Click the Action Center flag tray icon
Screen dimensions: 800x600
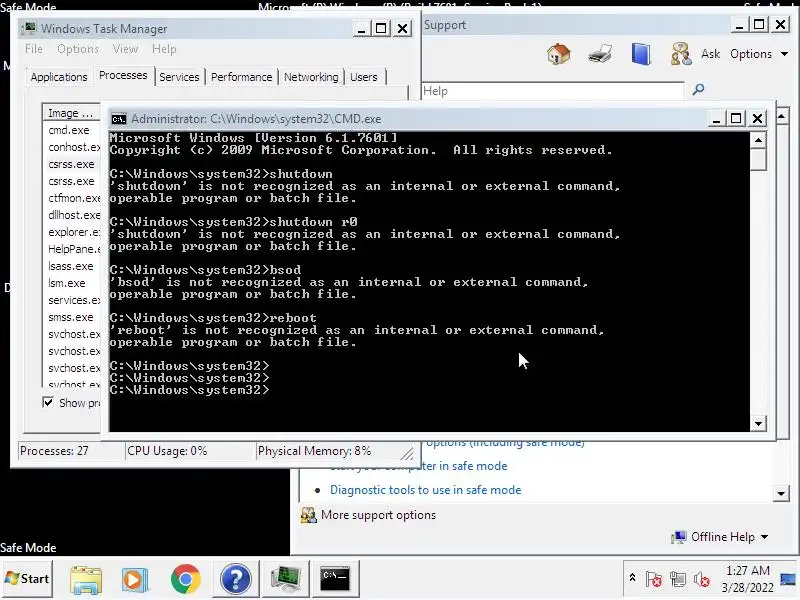(654, 579)
